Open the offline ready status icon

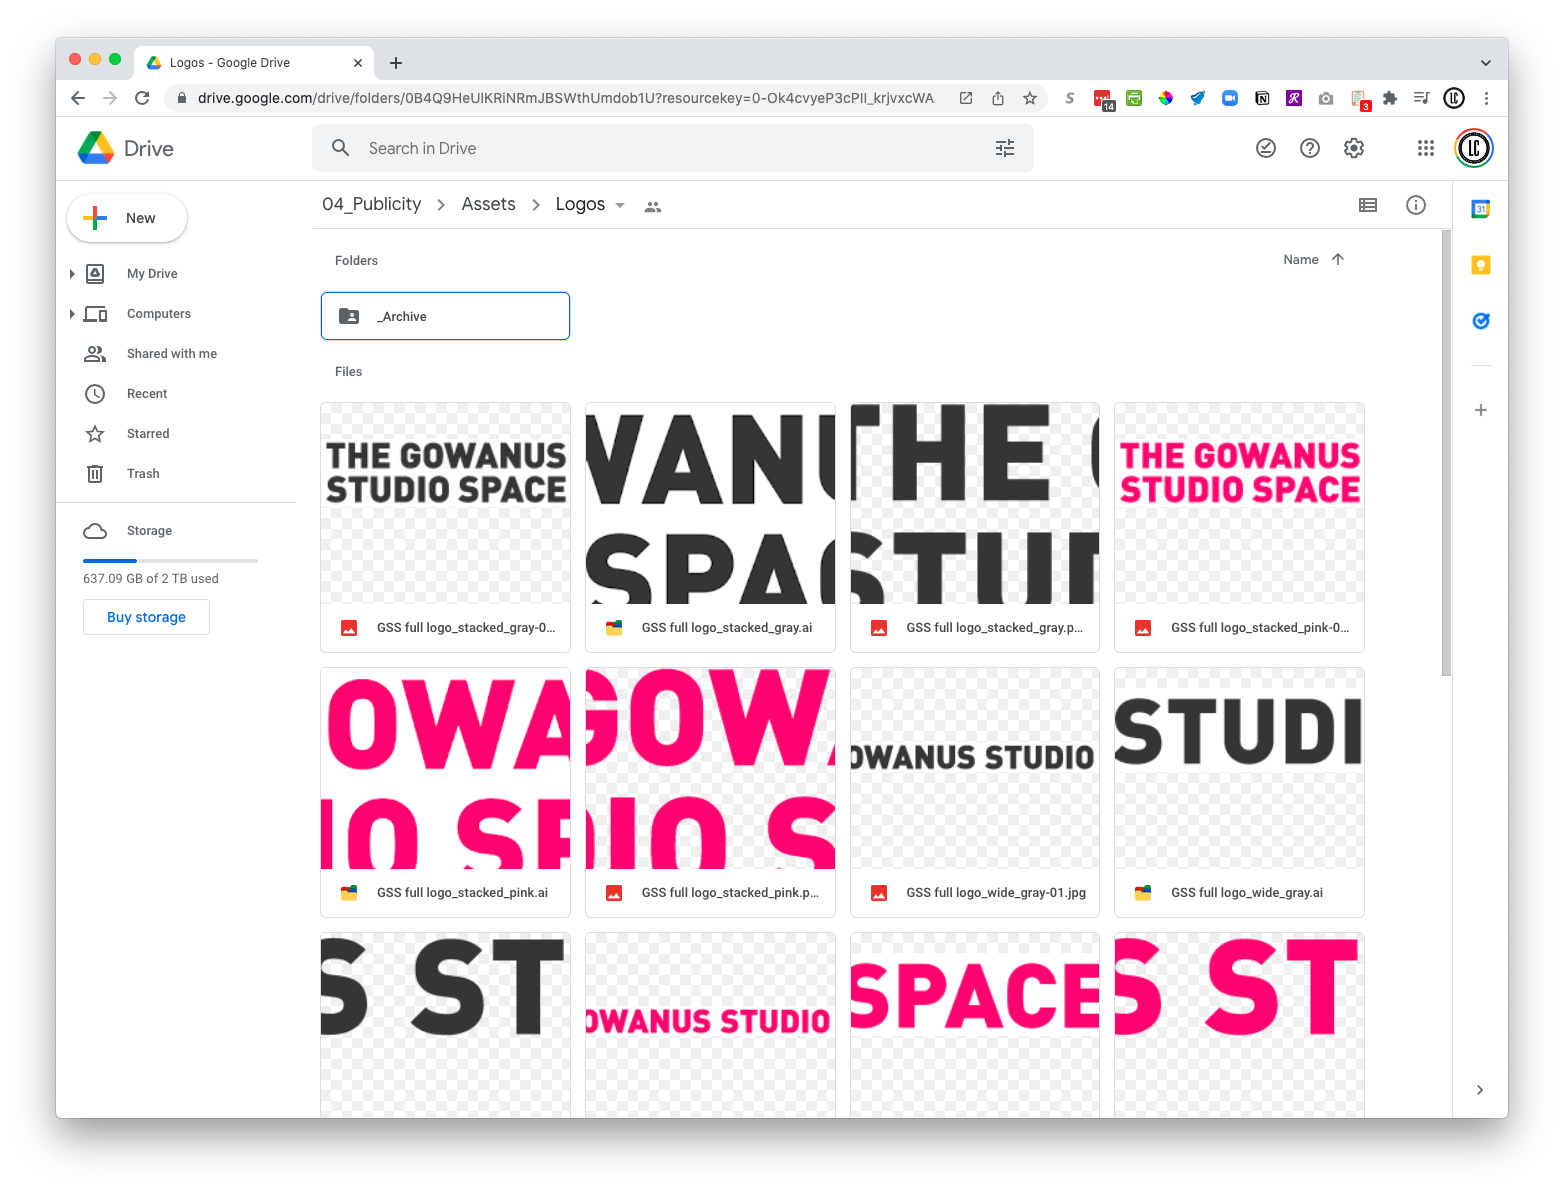(x=1266, y=148)
